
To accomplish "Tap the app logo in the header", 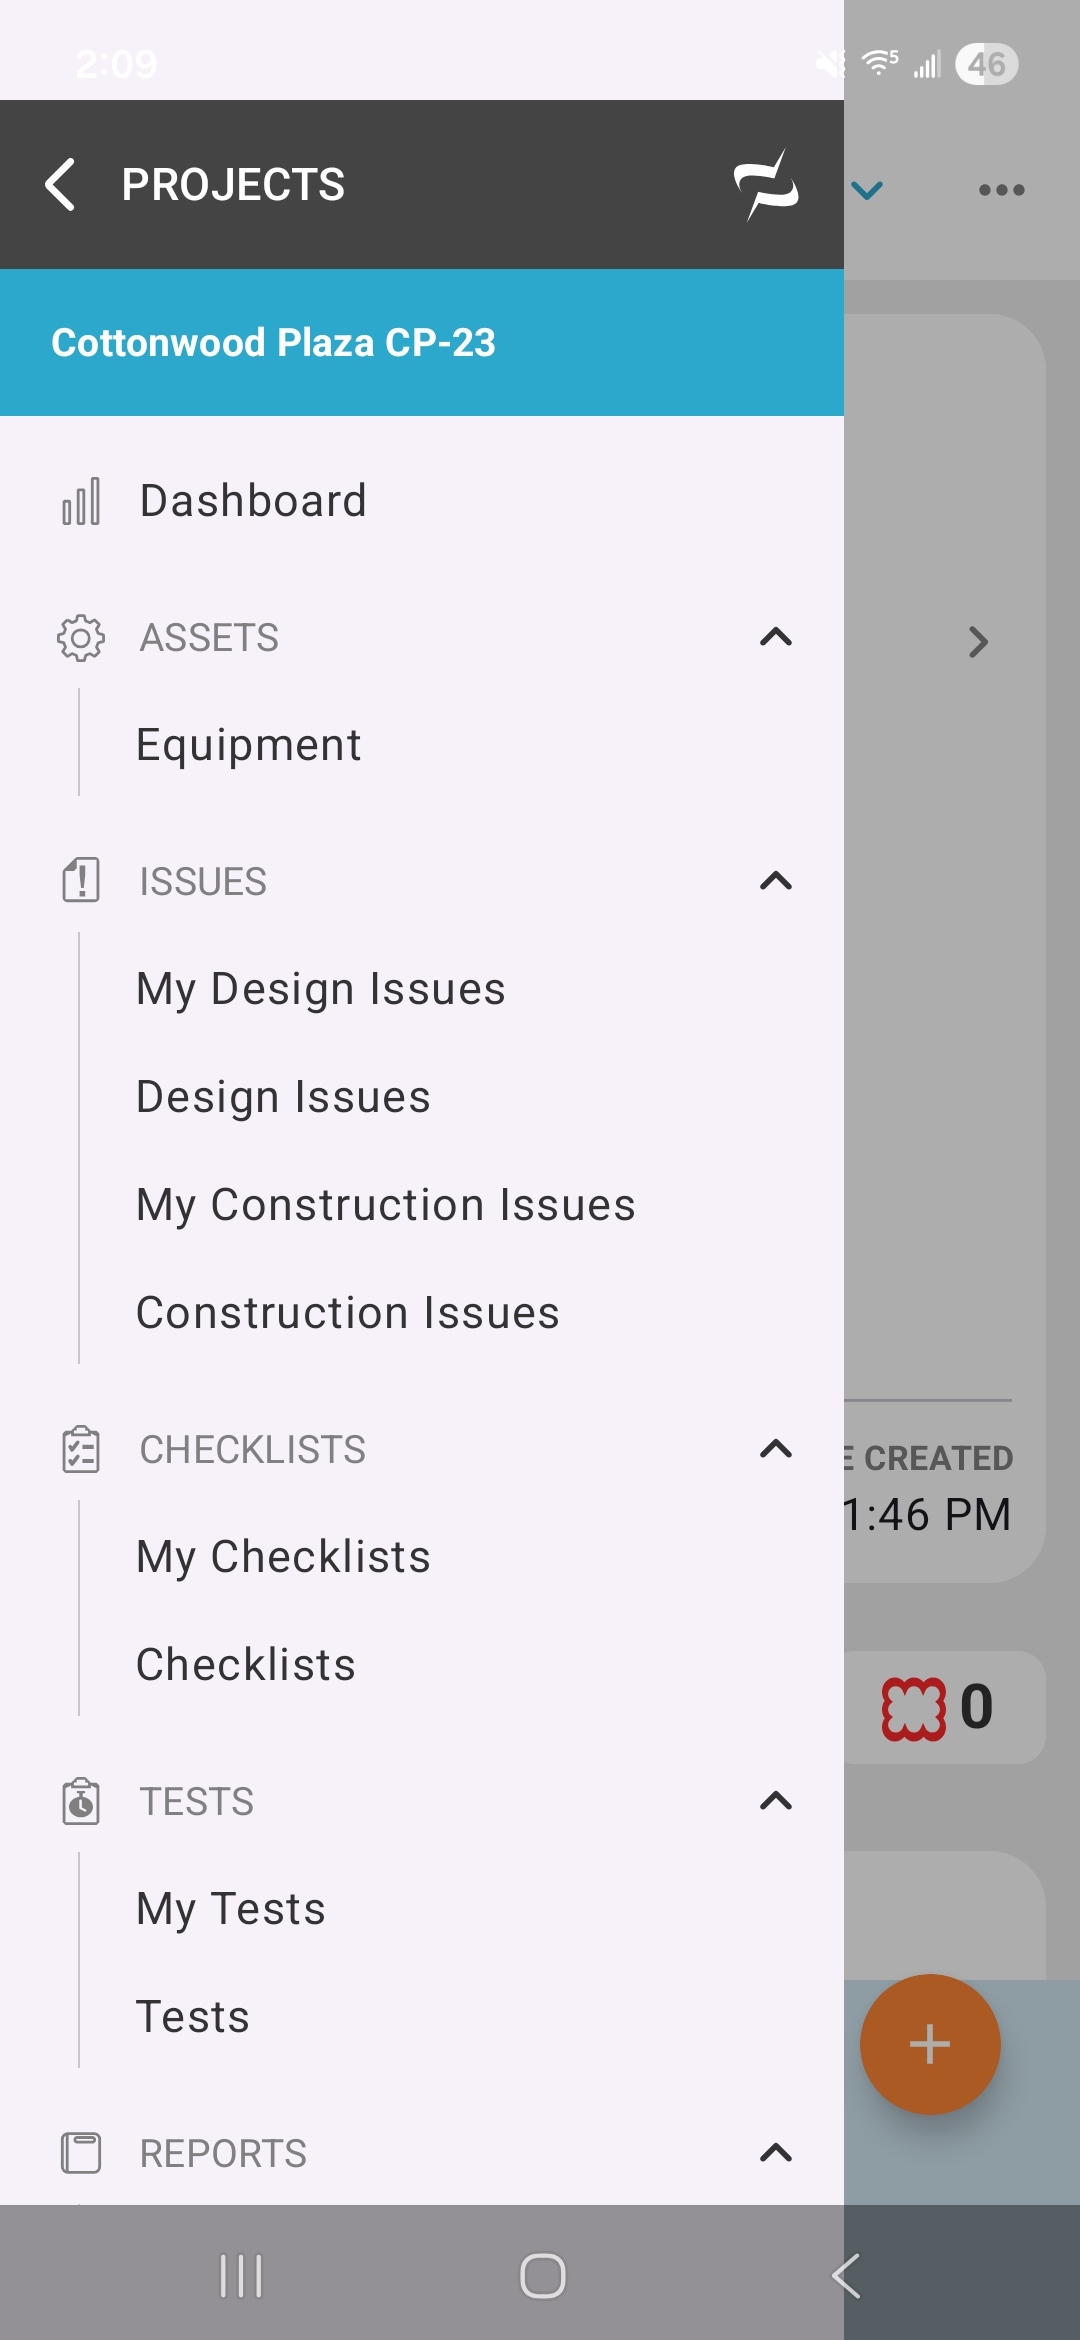I will [766, 185].
